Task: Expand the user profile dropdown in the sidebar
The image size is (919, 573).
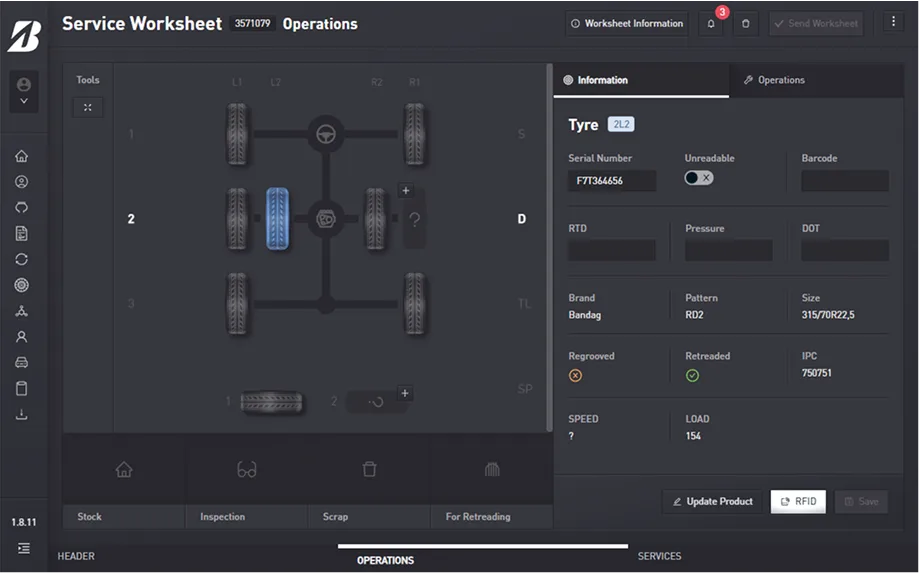Action: pyautogui.click(x=24, y=92)
